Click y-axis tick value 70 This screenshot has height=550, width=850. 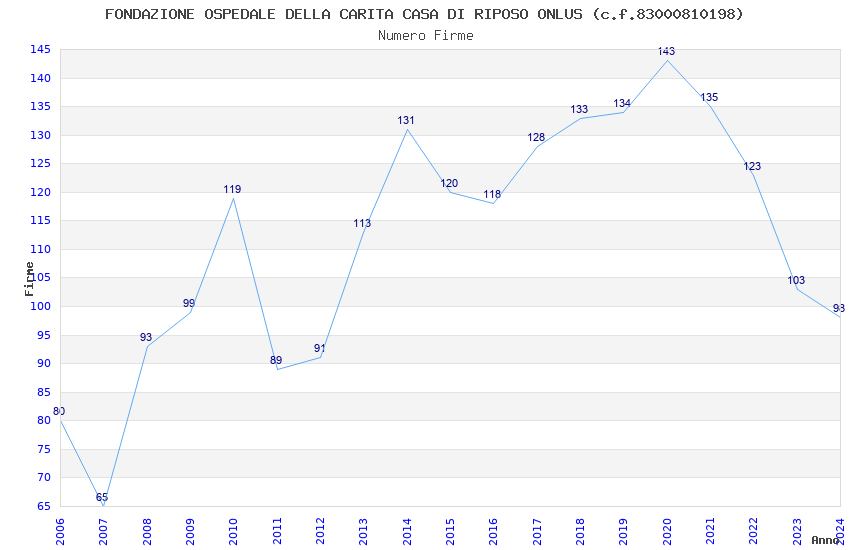[43, 477]
